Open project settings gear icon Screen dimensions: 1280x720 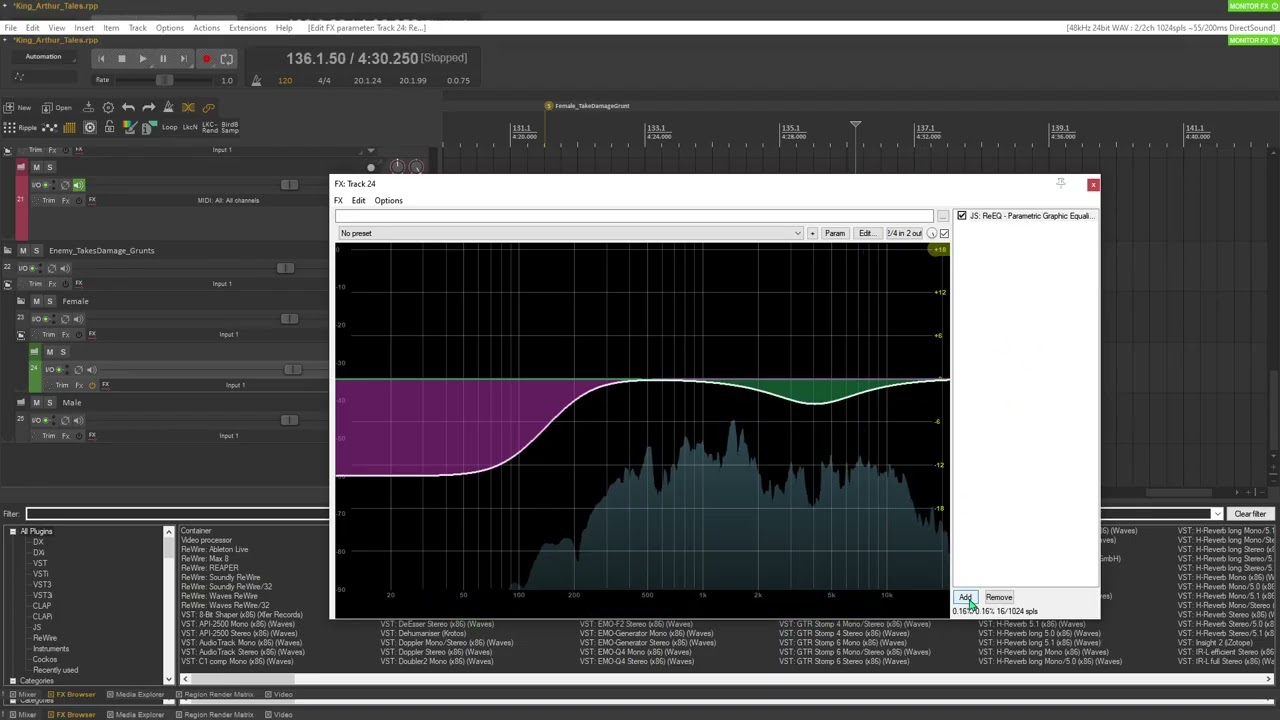tap(108, 107)
